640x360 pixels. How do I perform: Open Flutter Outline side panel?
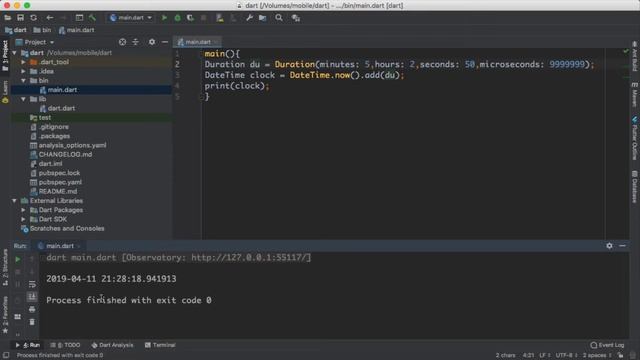pyautogui.click(x=635, y=139)
